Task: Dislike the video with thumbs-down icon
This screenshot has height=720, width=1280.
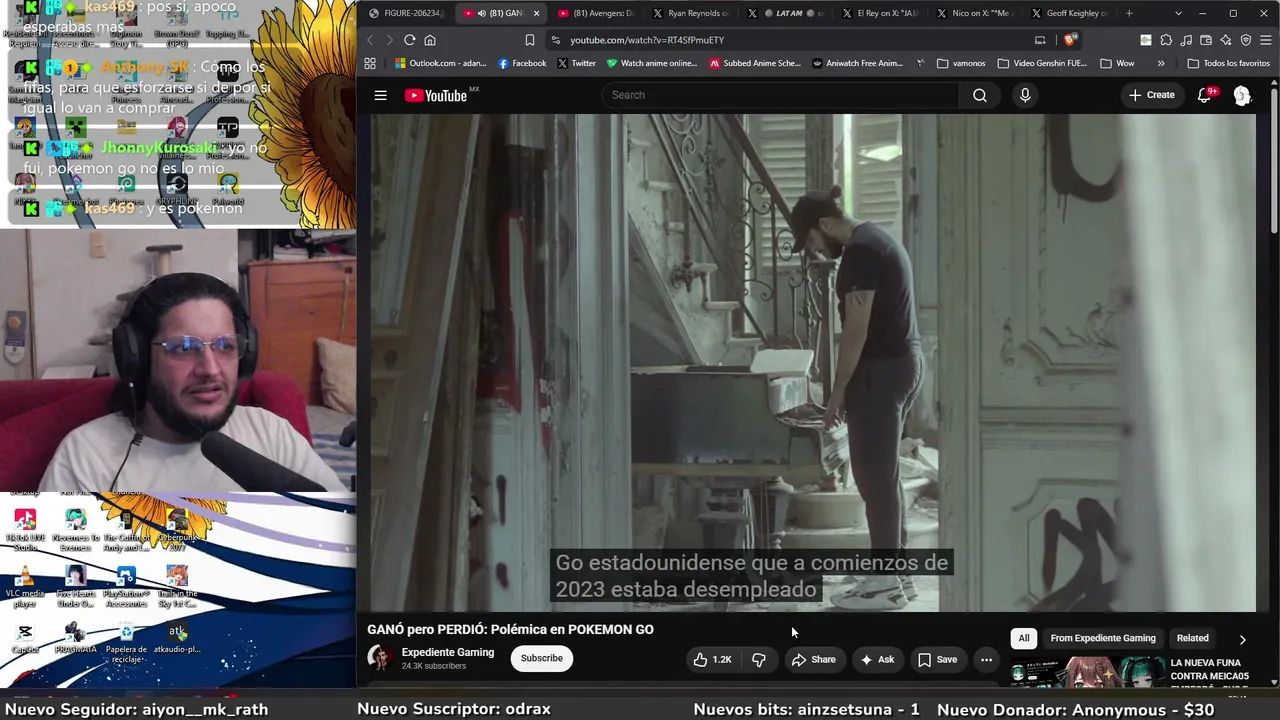Action: click(759, 659)
